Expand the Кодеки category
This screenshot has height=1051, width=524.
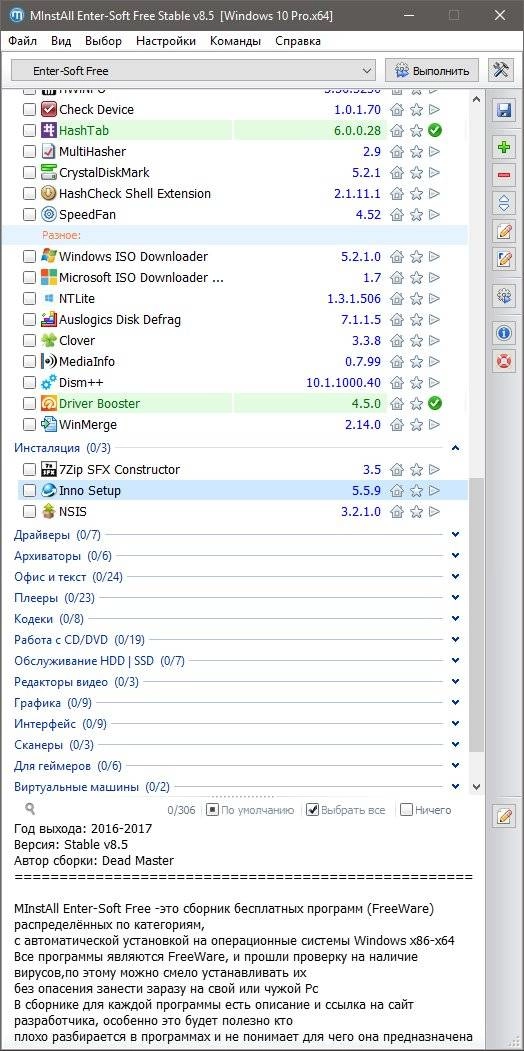click(x=456, y=619)
